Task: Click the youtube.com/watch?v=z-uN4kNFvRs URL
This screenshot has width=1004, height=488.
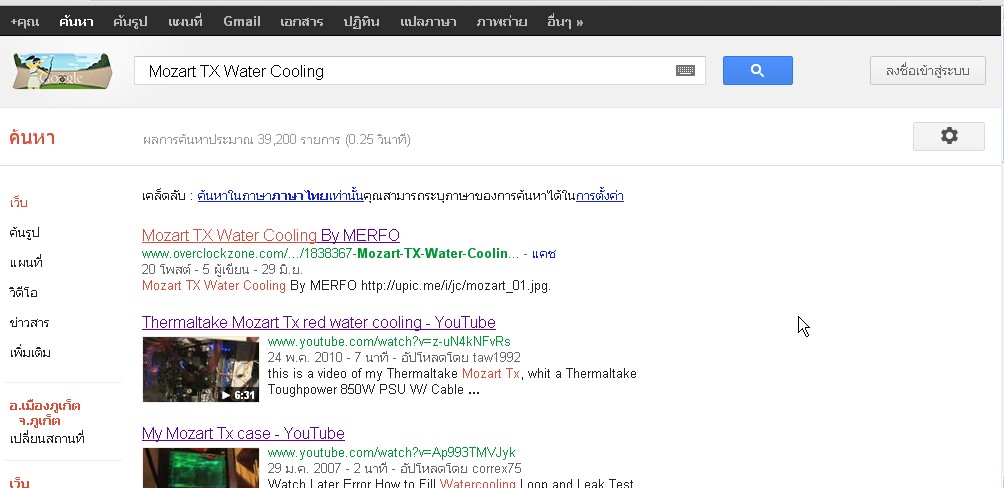Action: tap(389, 341)
